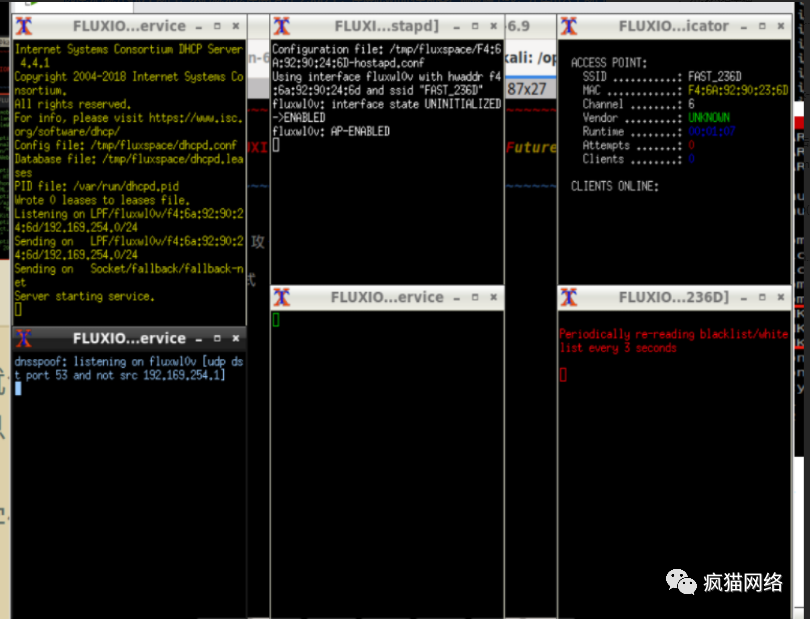Minimize the FLUXIO...icator access point window
This screenshot has width=810, height=619.
(744, 27)
